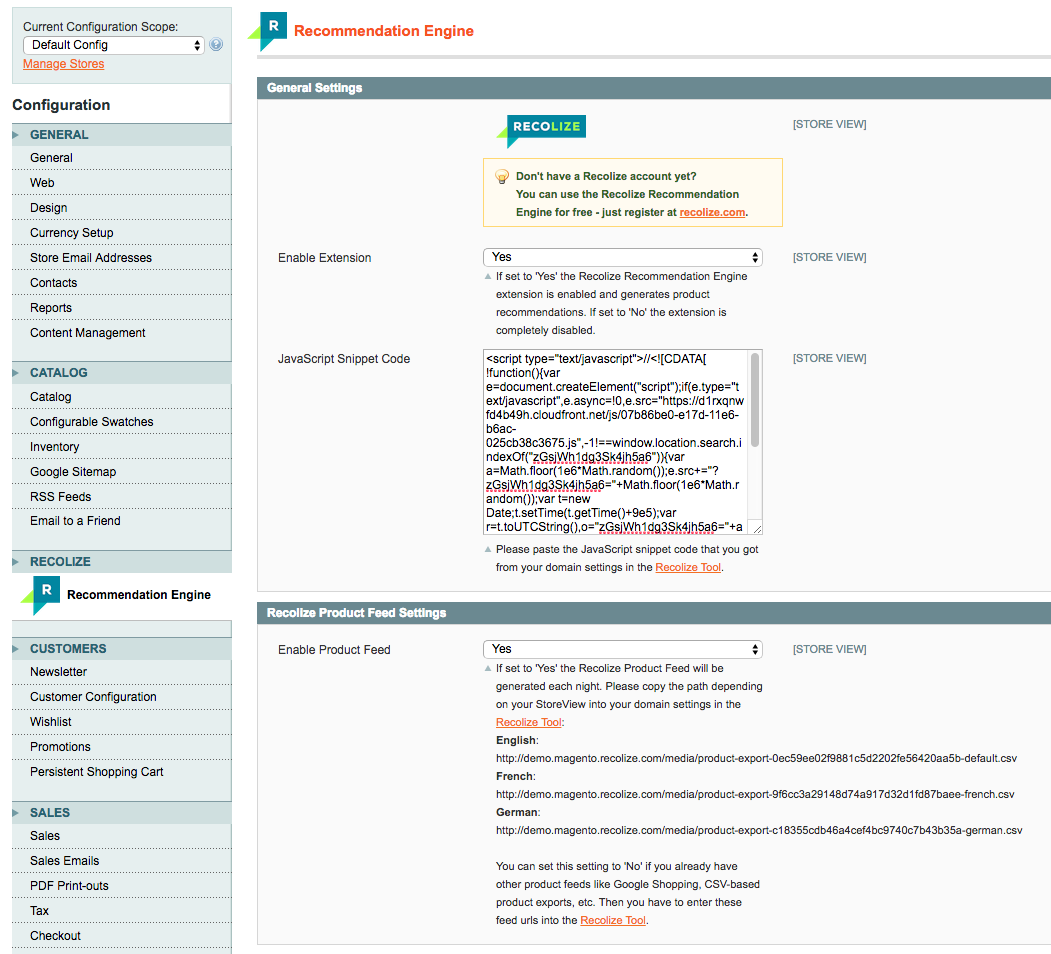
Task: Click the Recolize brand logo in General Settings
Action: (541, 130)
